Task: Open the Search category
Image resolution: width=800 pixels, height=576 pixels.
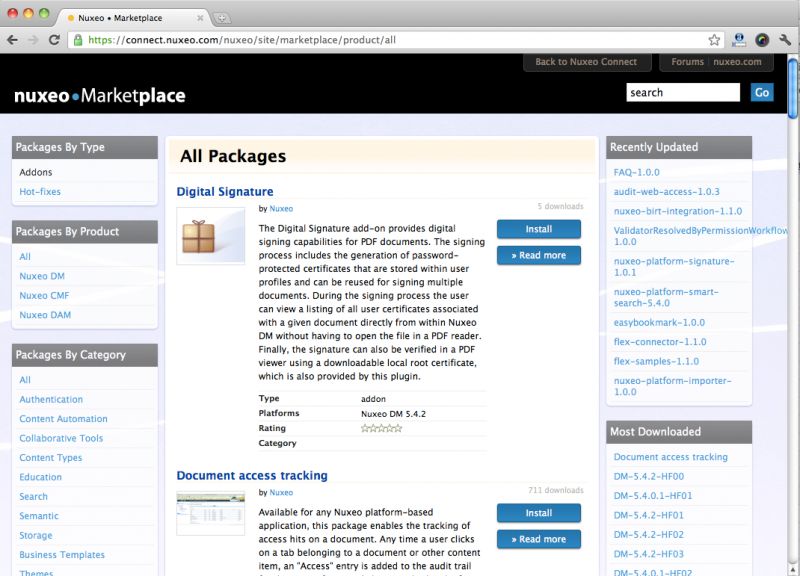Action: (x=33, y=496)
